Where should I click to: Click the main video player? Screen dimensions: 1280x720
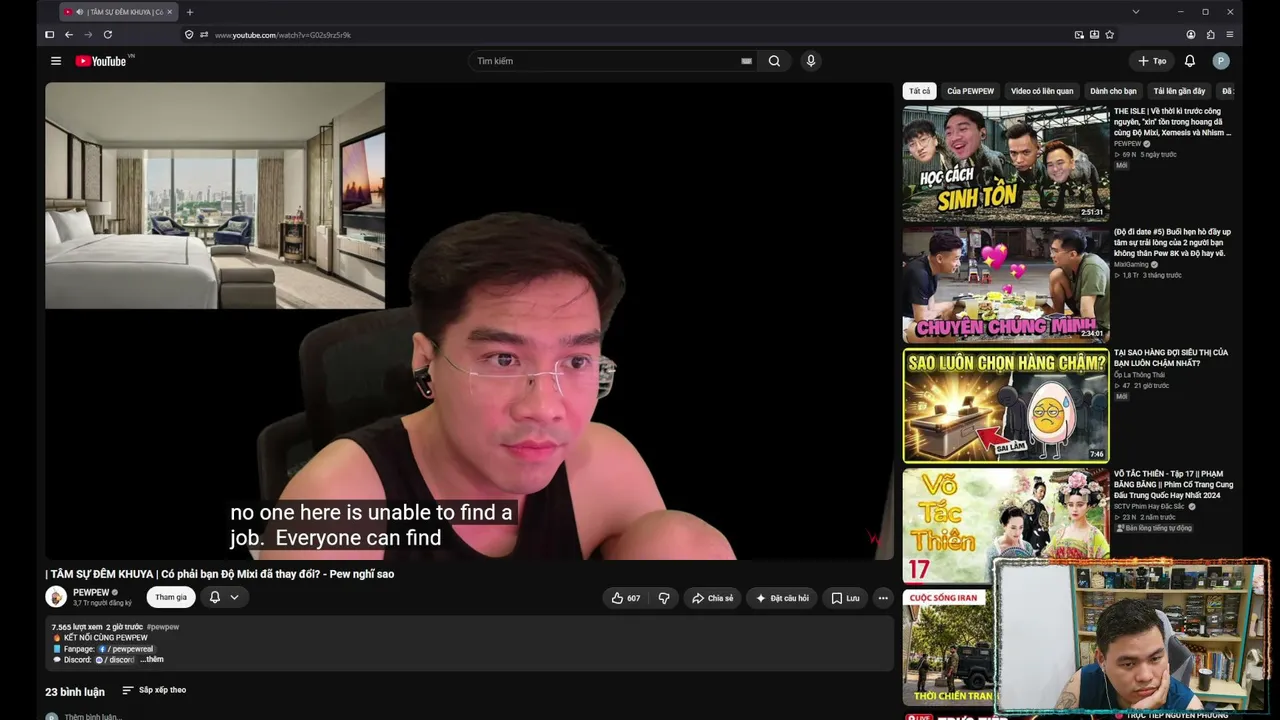click(x=469, y=321)
